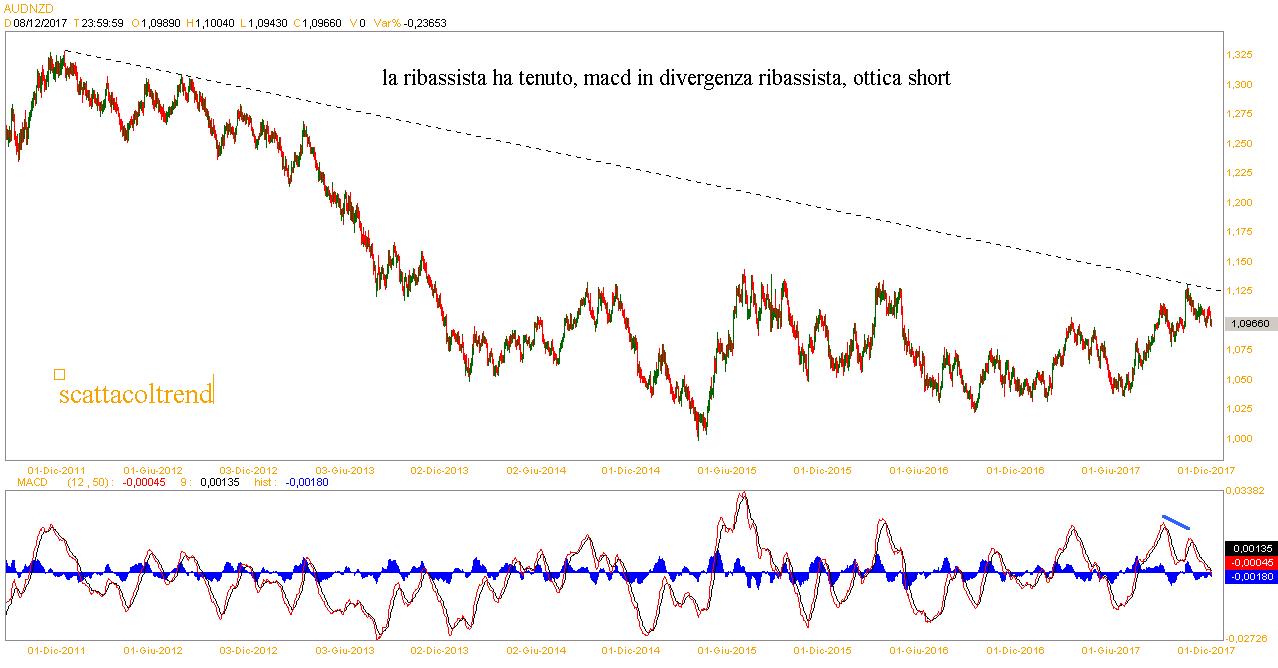The width and height of the screenshot is (1278, 668).
Task: Click the small orange square marker above watermark
Action: click(x=59, y=374)
